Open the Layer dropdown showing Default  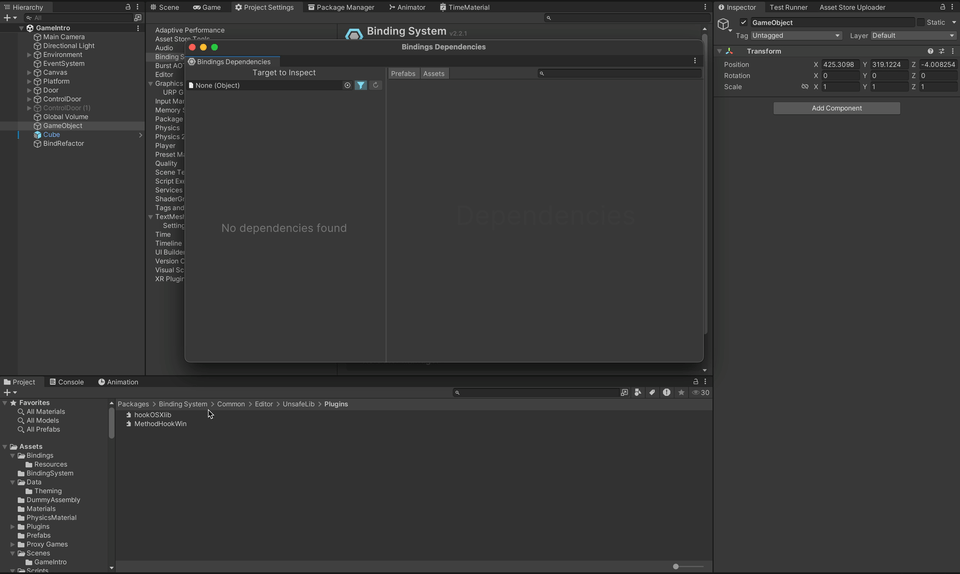pyautogui.click(x=912, y=35)
